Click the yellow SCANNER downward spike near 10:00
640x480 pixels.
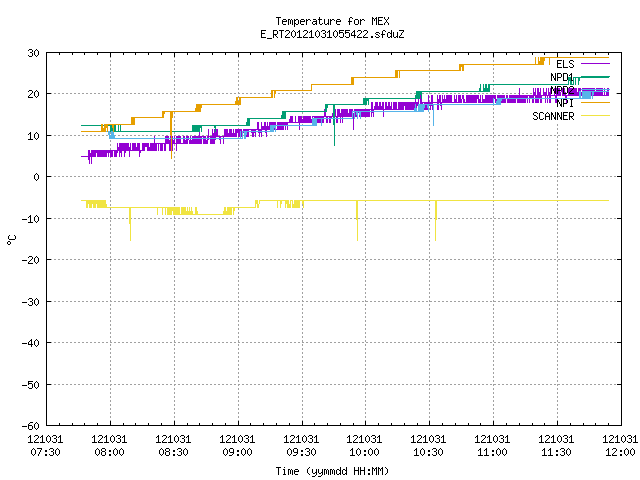click(357, 220)
